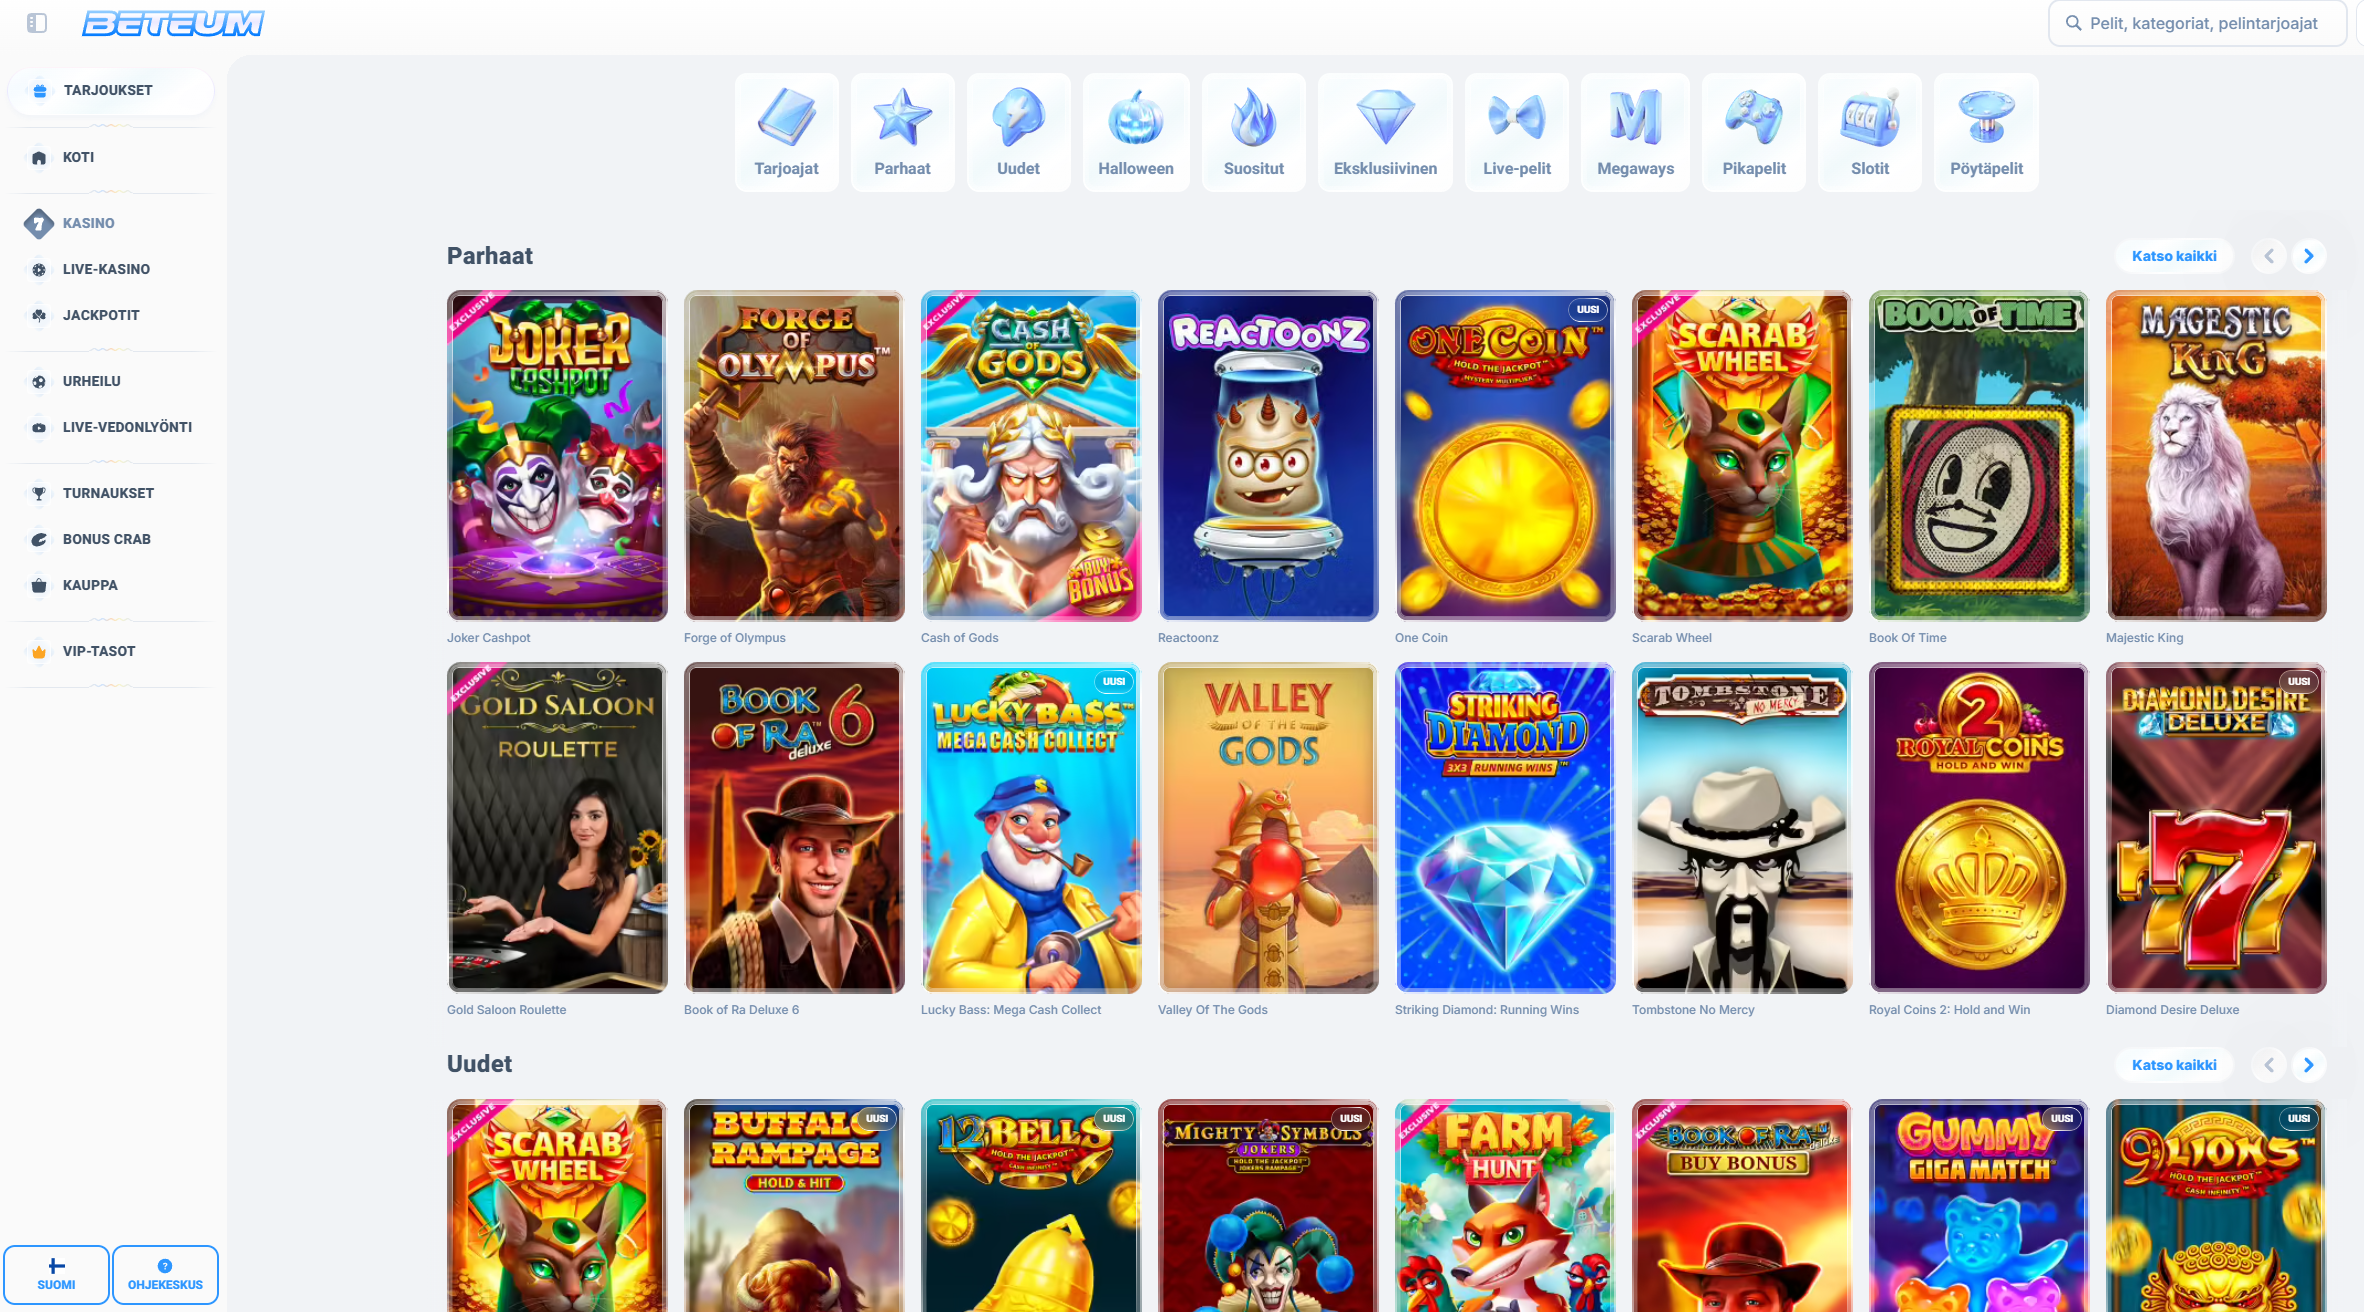Open the Book Of Time thumbnail
This screenshot has width=2364, height=1312.
[x=1978, y=456]
